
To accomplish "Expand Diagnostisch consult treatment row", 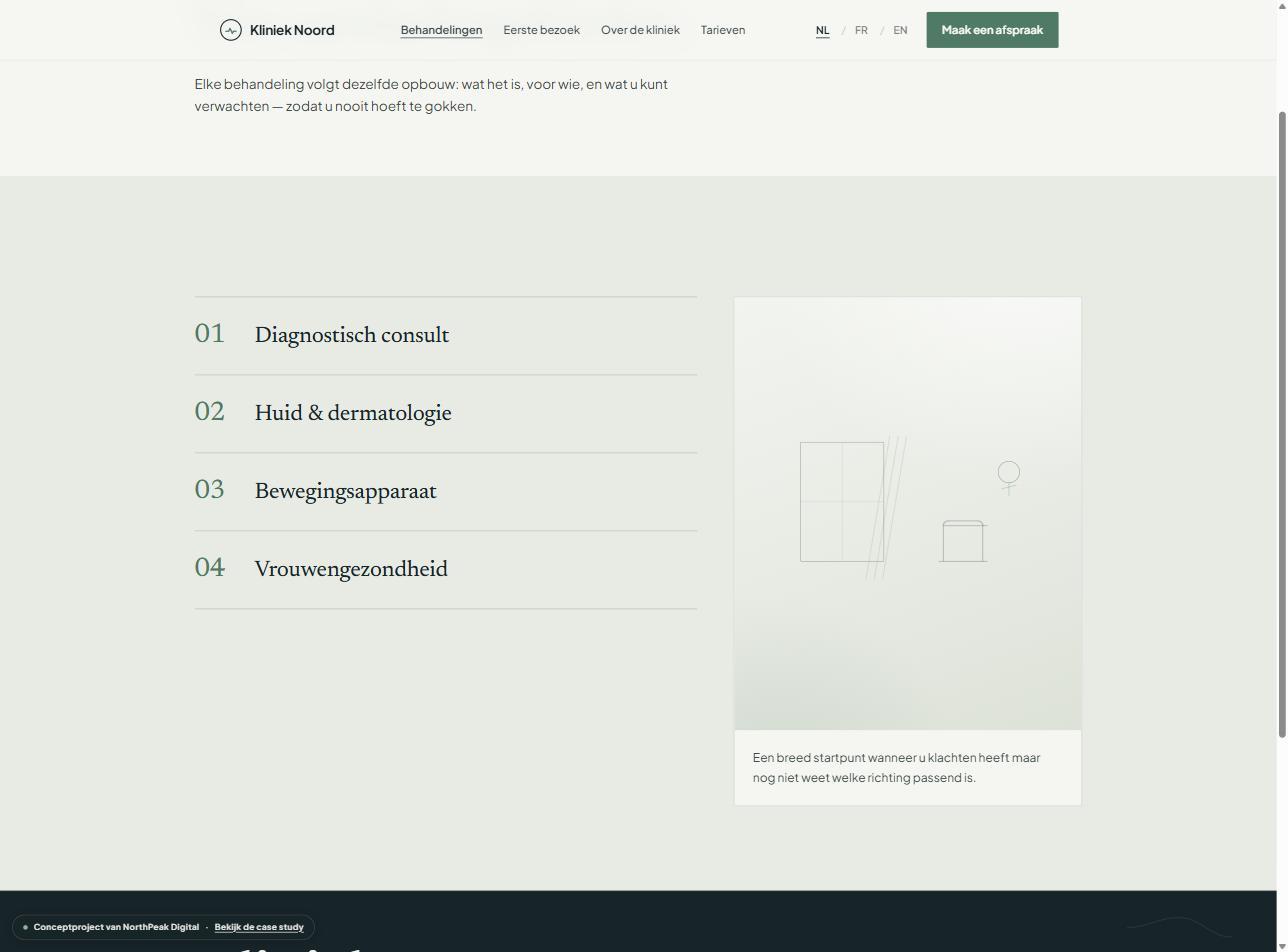I will (x=445, y=336).
